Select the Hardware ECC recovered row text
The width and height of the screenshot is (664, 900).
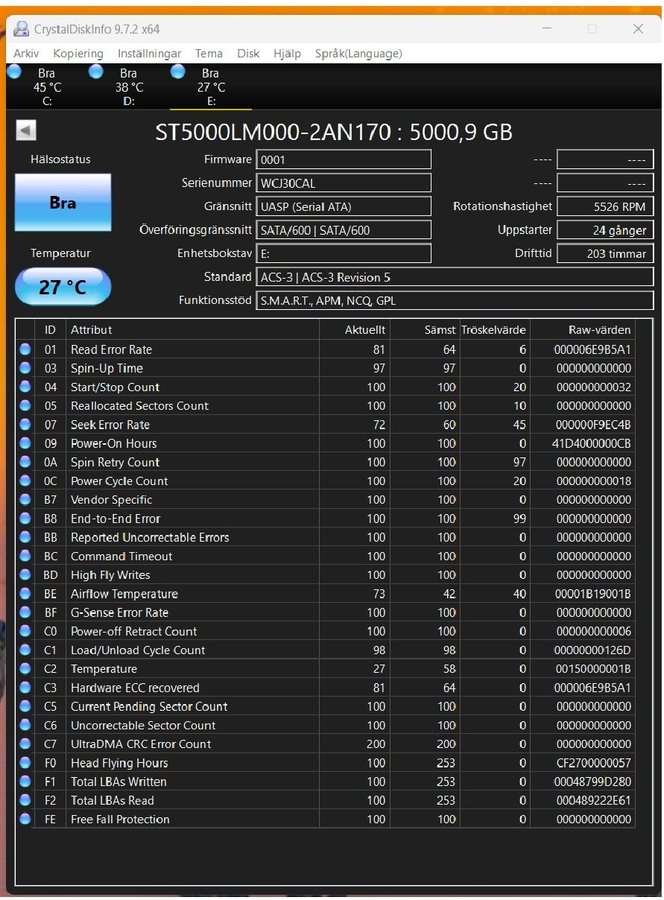pyautogui.click(x=135, y=688)
